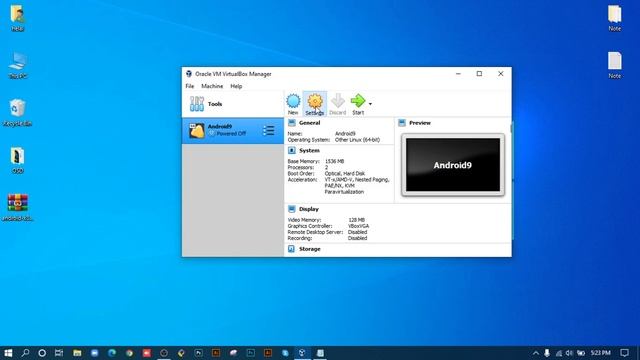Click the Storage section icon
This screenshot has width=640, height=360.
pos(291,249)
